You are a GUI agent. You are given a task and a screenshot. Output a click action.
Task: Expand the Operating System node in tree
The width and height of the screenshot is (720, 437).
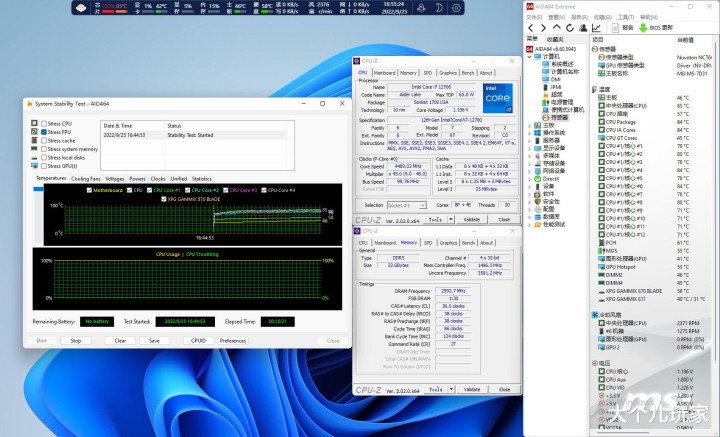(x=529, y=133)
